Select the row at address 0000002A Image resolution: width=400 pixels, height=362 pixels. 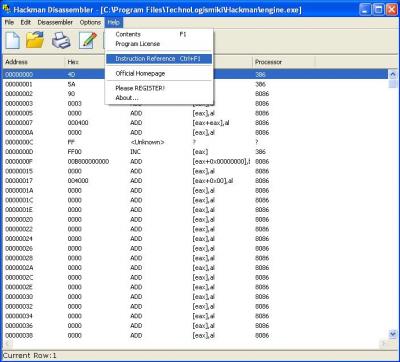coord(196,268)
